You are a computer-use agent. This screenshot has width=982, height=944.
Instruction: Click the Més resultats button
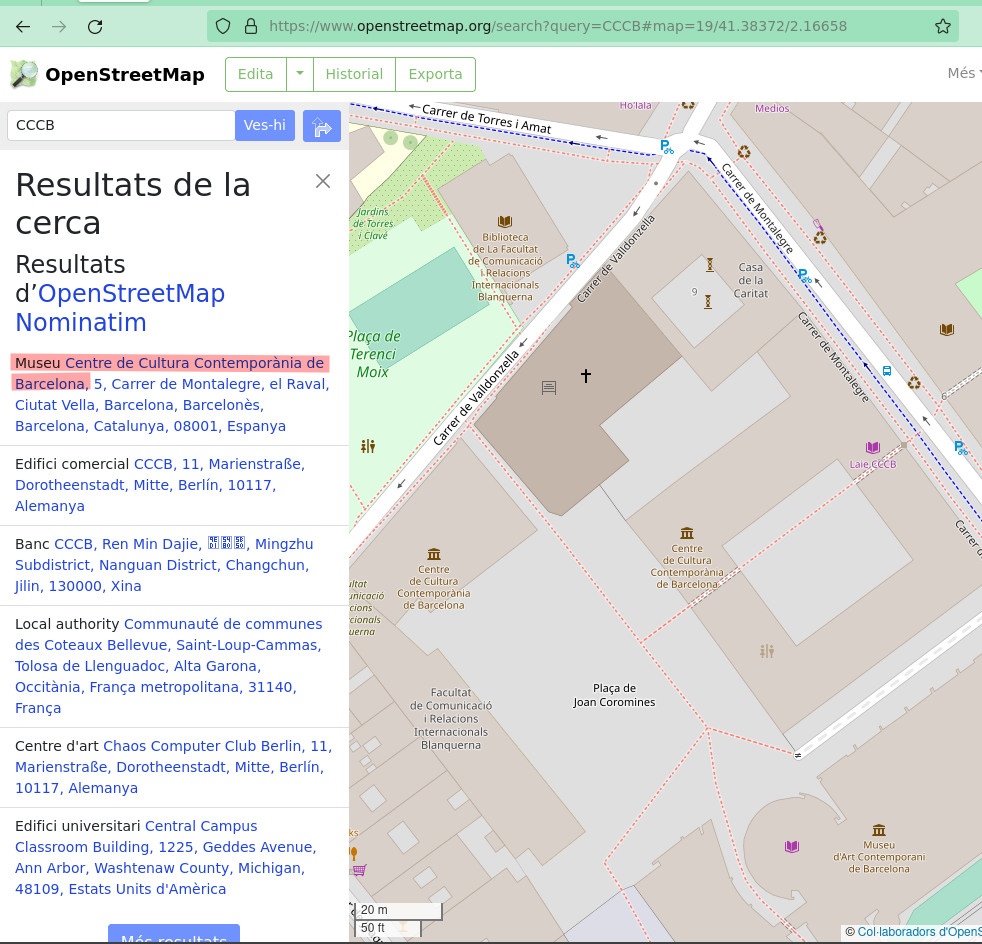[174, 934]
